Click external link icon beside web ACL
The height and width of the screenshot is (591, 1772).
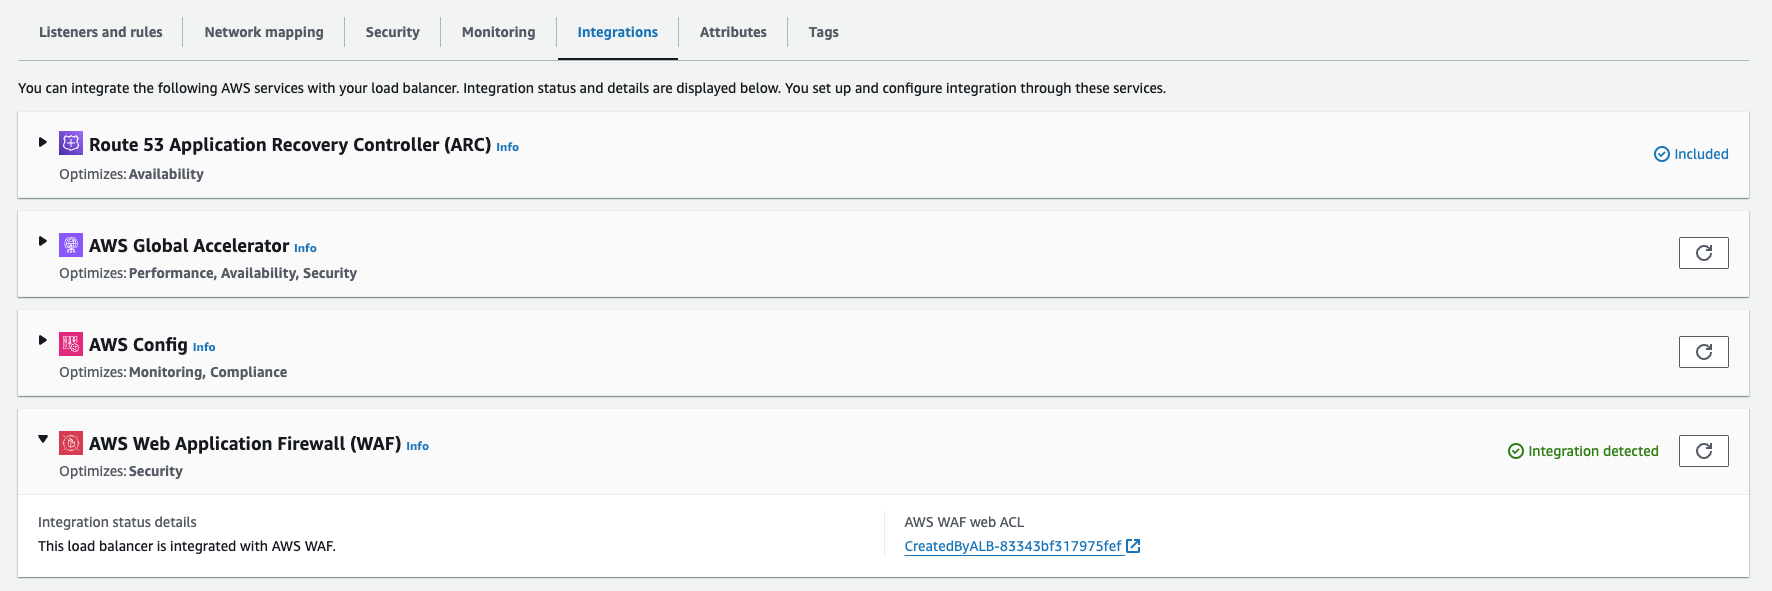[1133, 546]
